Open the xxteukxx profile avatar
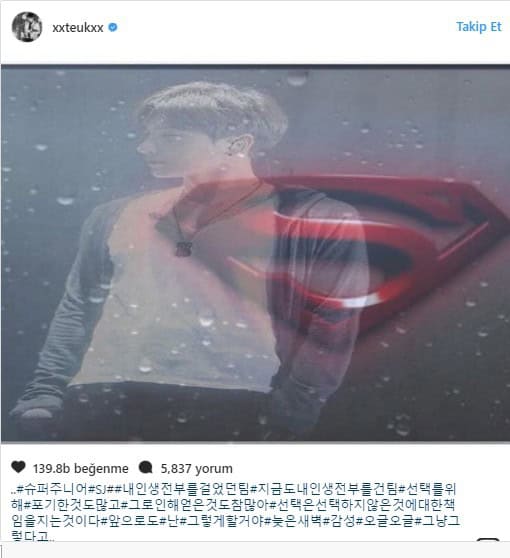The height and width of the screenshot is (558, 510). coord(27,27)
